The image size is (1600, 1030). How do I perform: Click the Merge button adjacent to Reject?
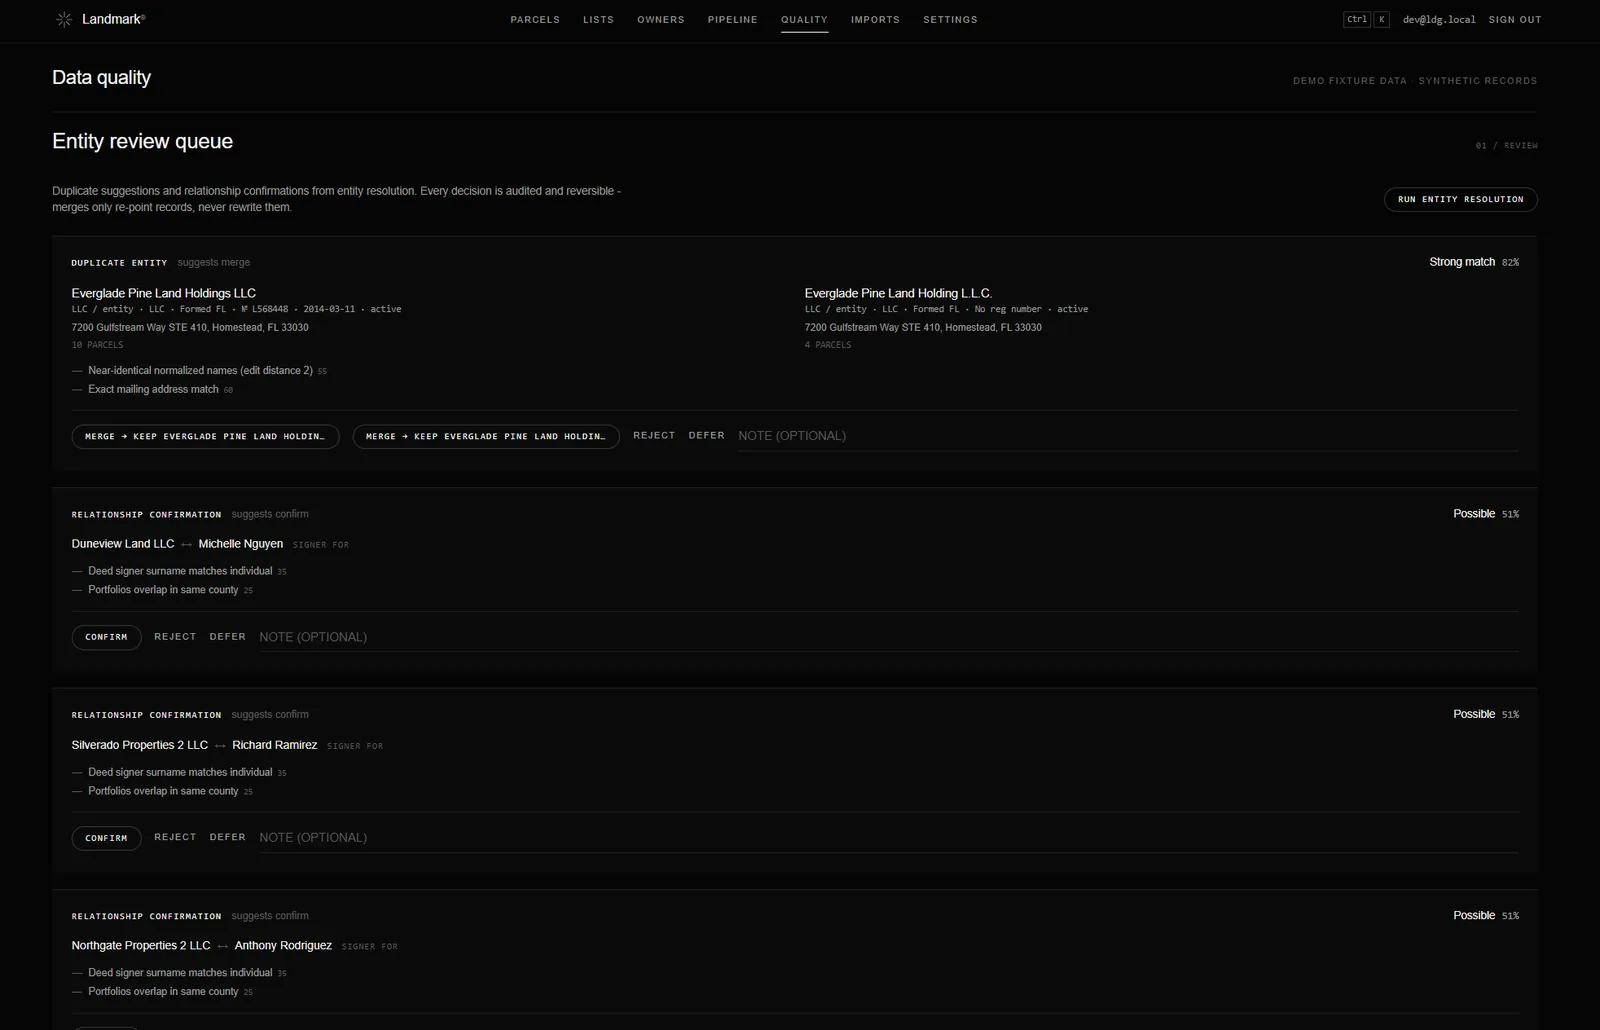[486, 436]
